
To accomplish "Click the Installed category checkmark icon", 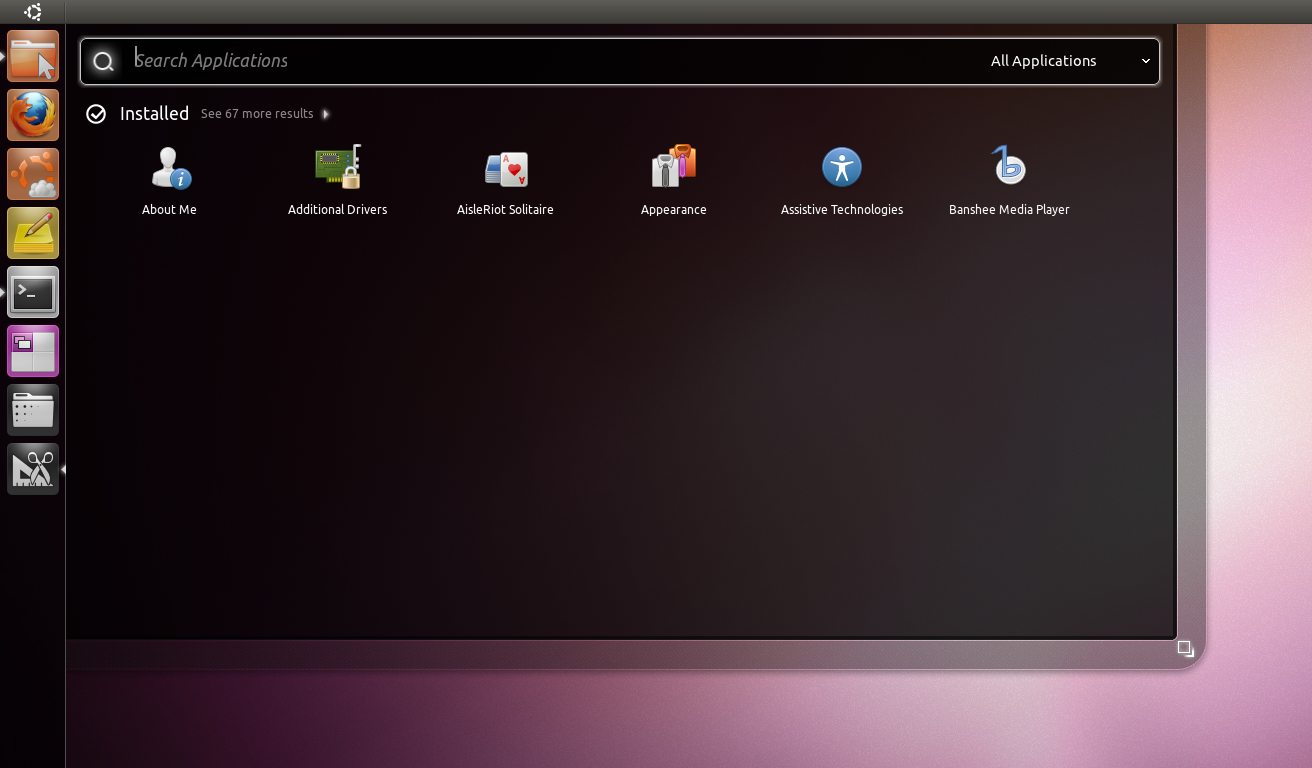I will pyautogui.click(x=96, y=114).
